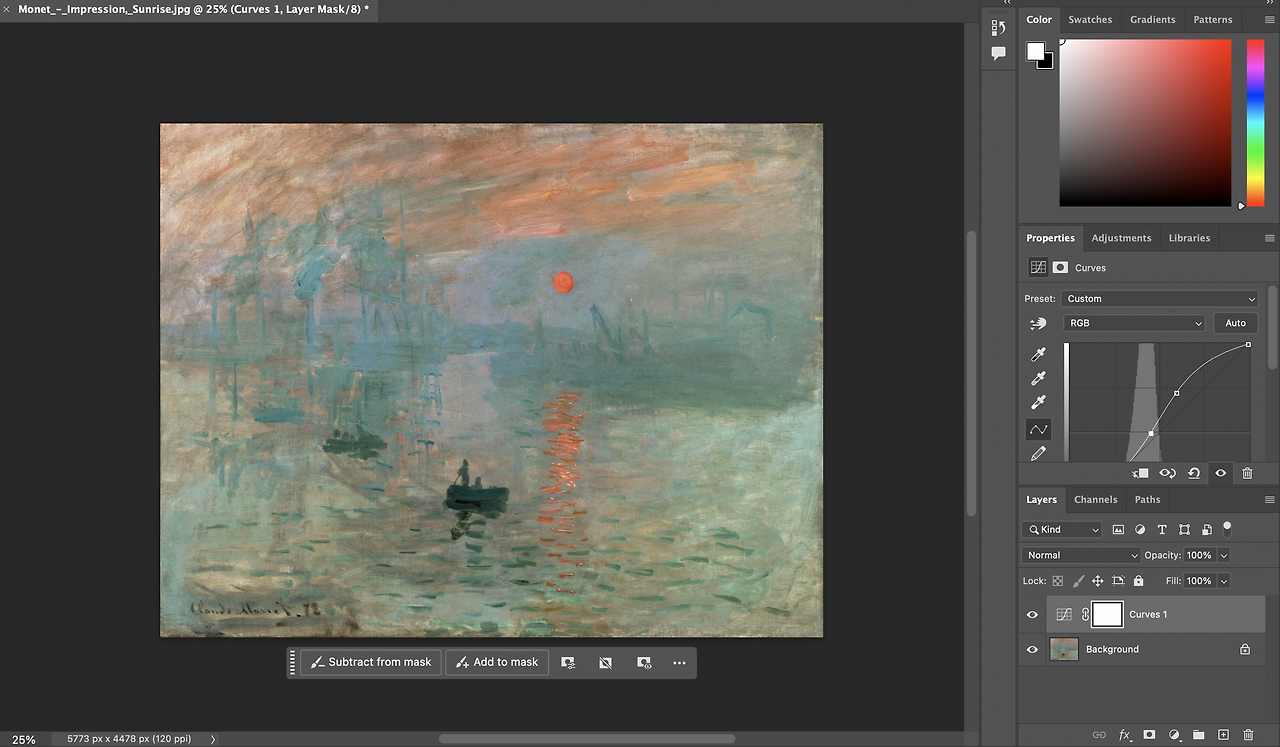The height and width of the screenshot is (747, 1280).
Task: Choose edit points to modify curve
Action: tap(1038, 429)
